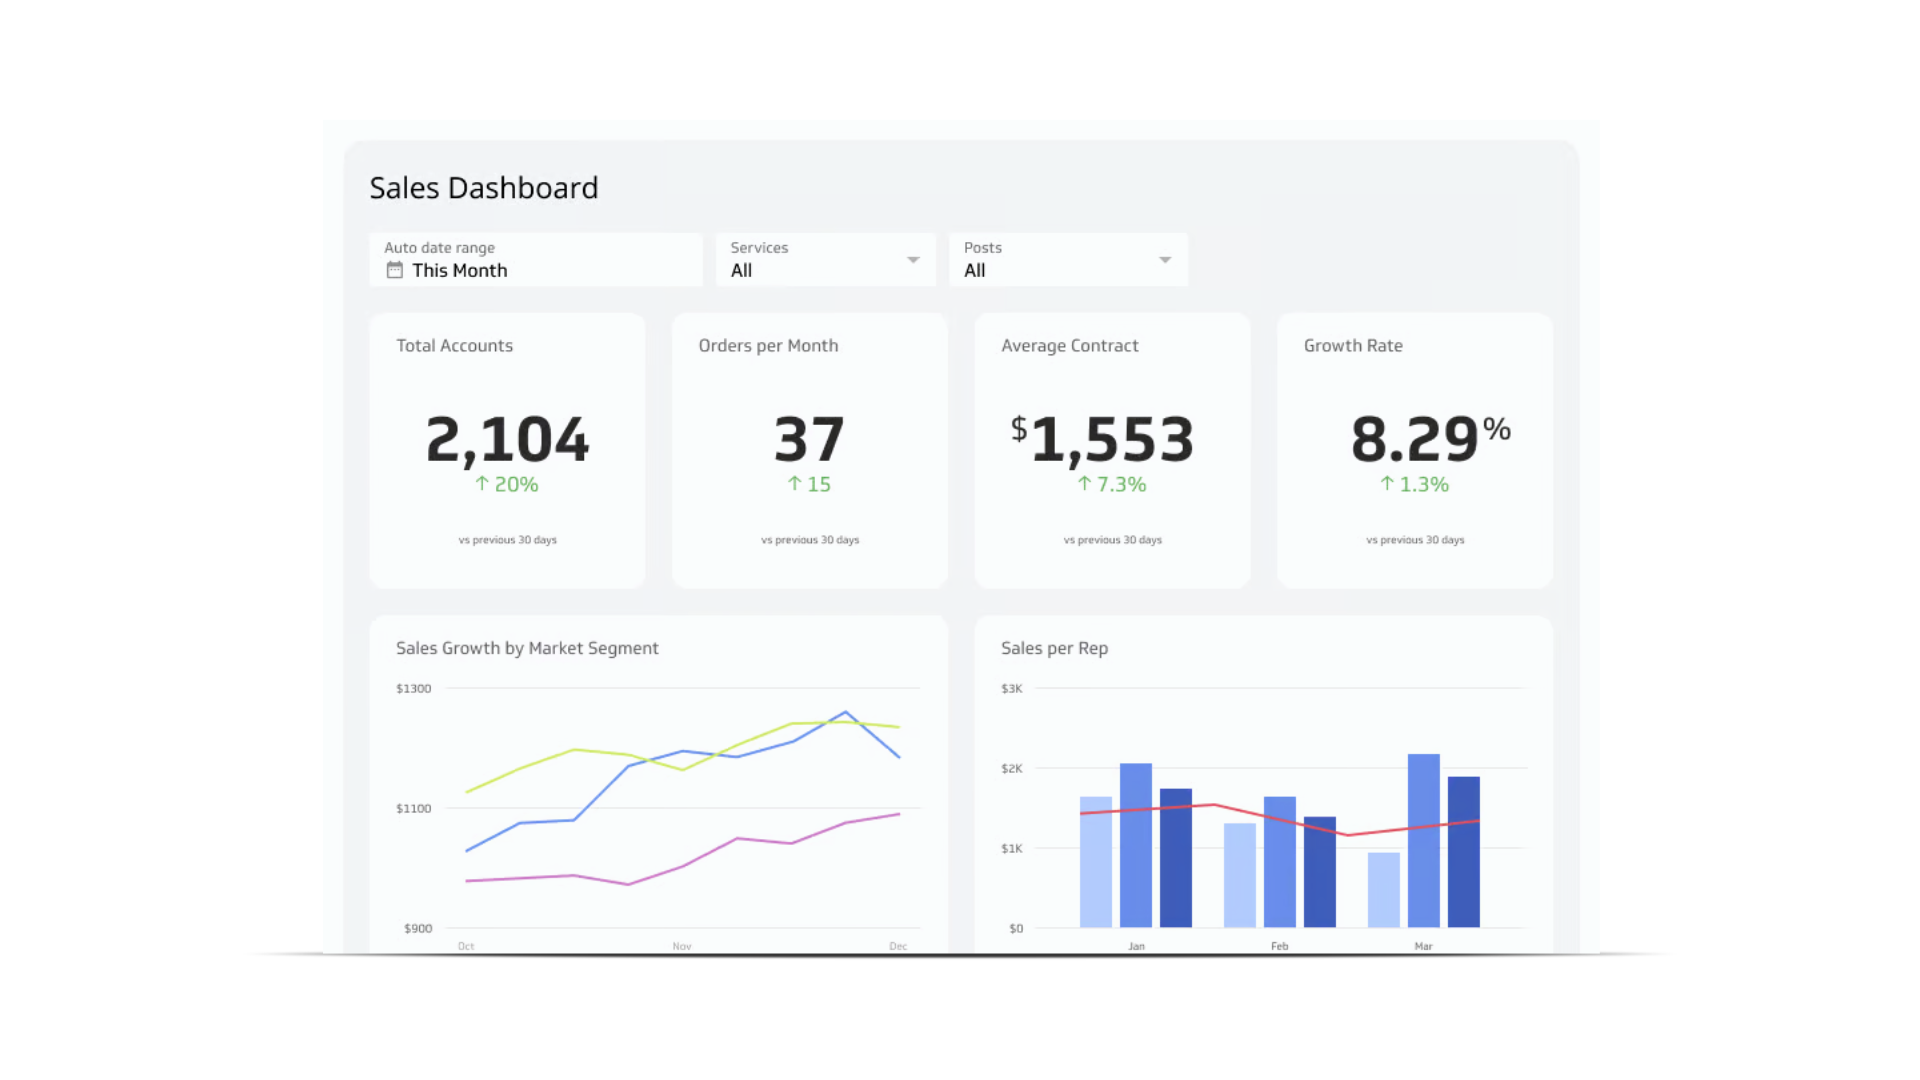Click the Jan label under Sales per Rep
1920x1080 pixels.
pyautogui.click(x=1137, y=946)
